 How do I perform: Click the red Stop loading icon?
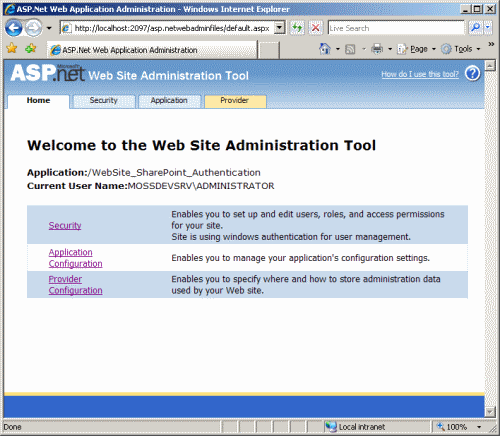pos(315,28)
